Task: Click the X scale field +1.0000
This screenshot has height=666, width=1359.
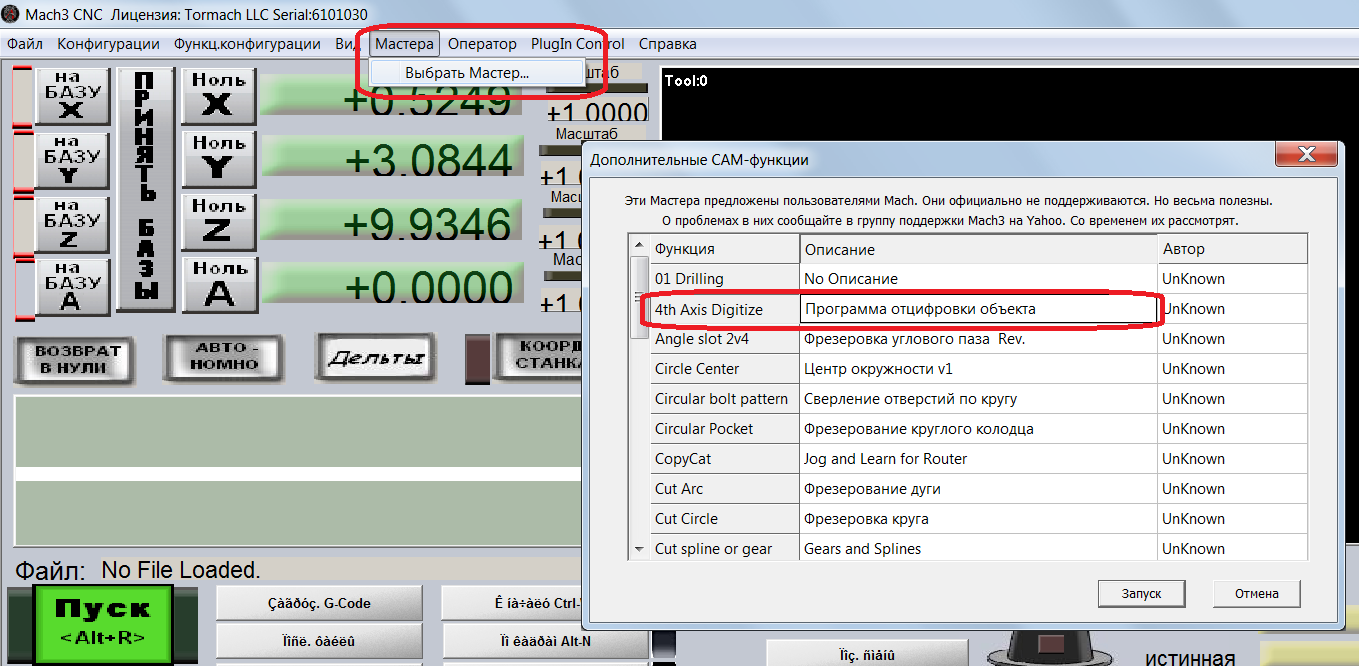Action: (596, 112)
